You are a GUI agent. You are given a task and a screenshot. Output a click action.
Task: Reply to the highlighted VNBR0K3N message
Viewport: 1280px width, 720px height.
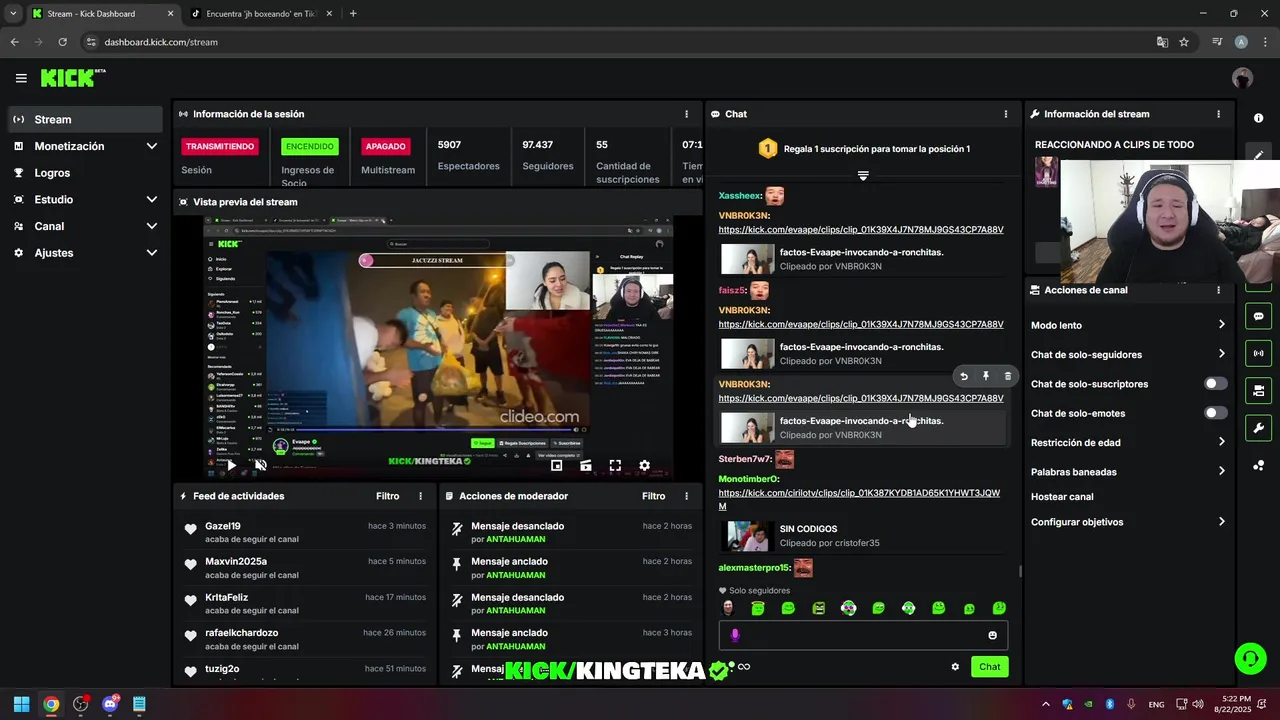[964, 376]
